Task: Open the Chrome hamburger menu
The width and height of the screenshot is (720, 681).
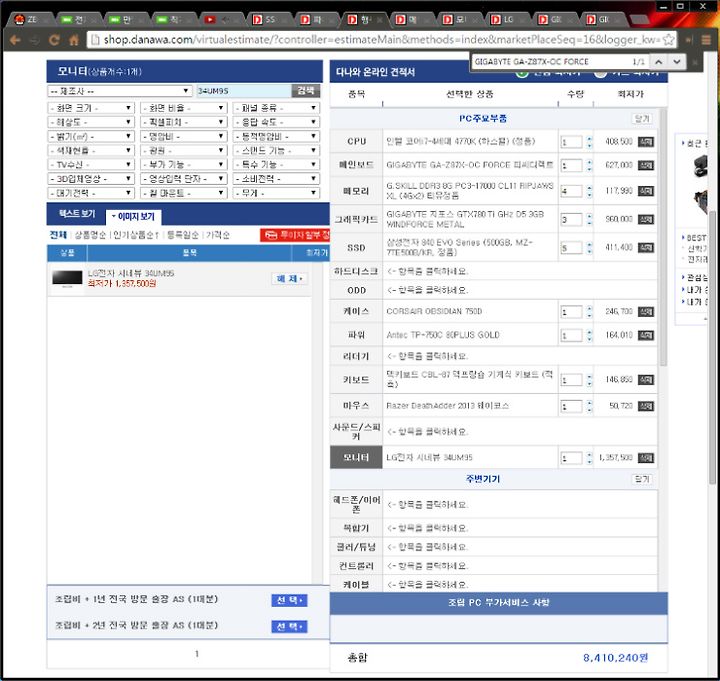Action: 706,40
